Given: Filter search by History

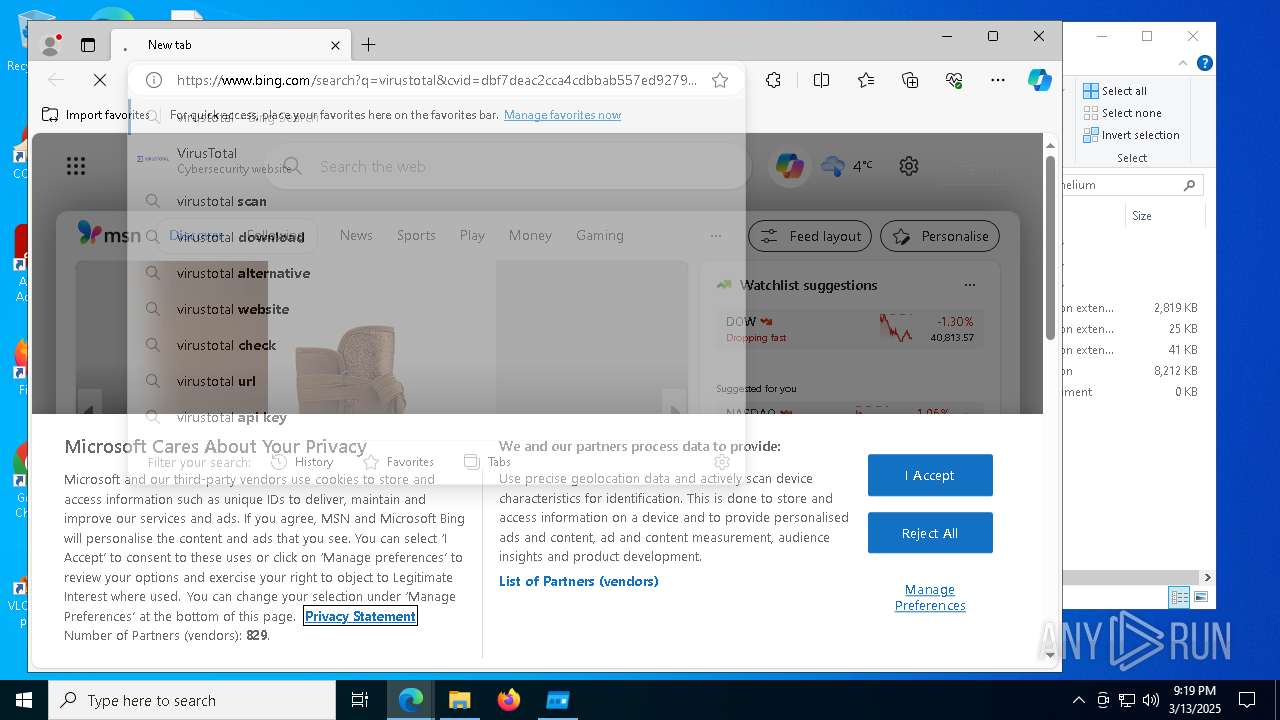Looking at the screenshot, I should point(302,462).
